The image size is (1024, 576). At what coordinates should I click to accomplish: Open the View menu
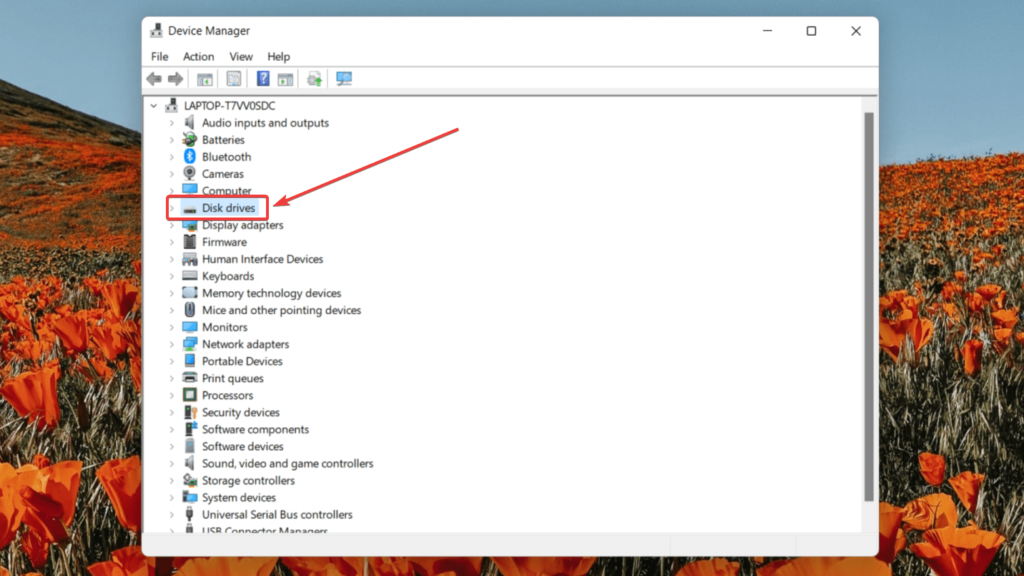coord(240,56)
